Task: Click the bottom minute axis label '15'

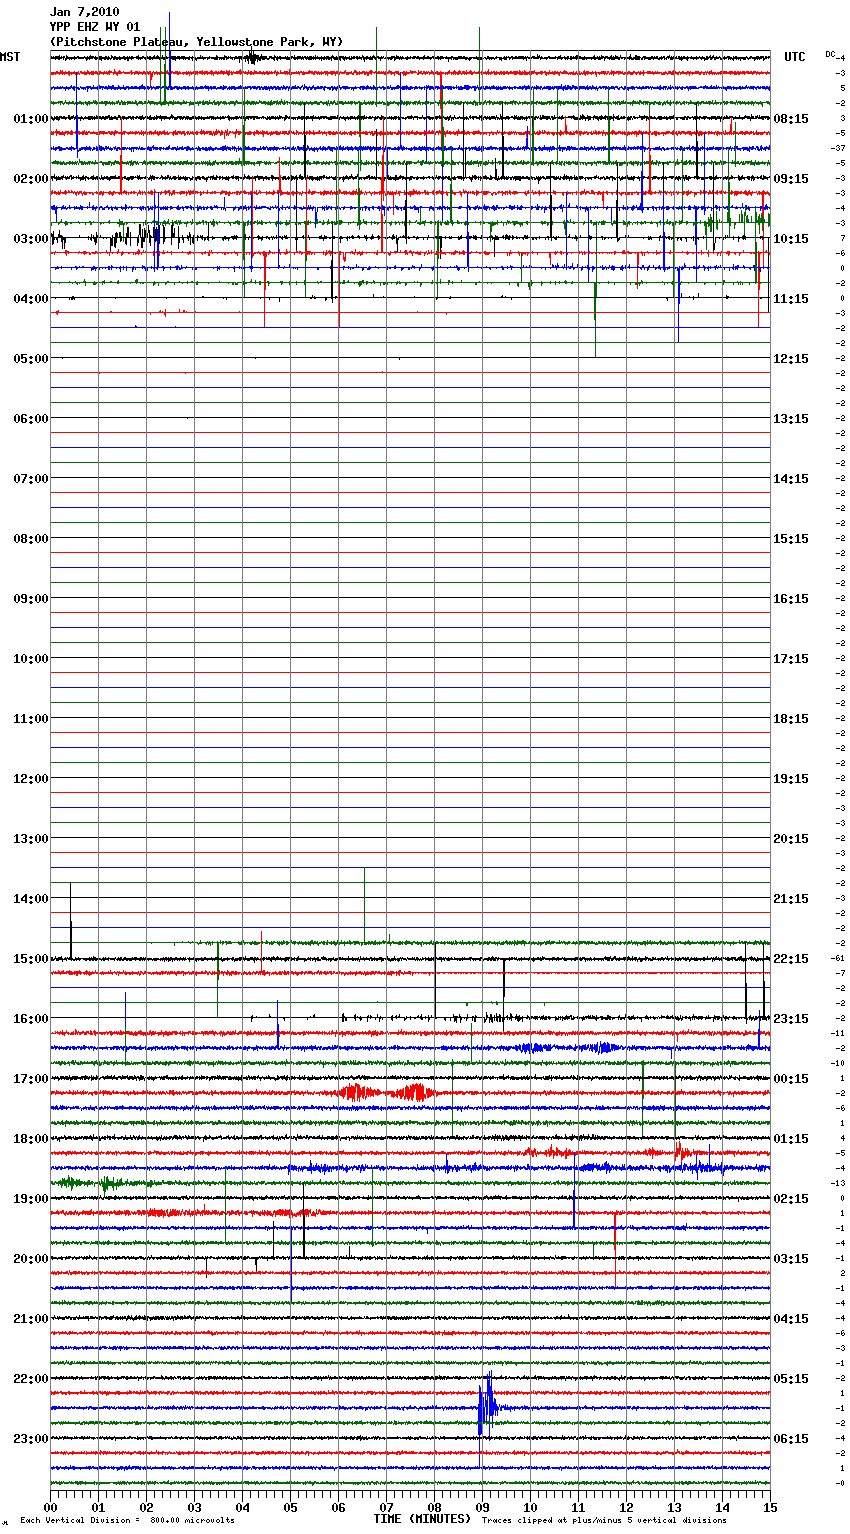Action: pos(770,1507)
